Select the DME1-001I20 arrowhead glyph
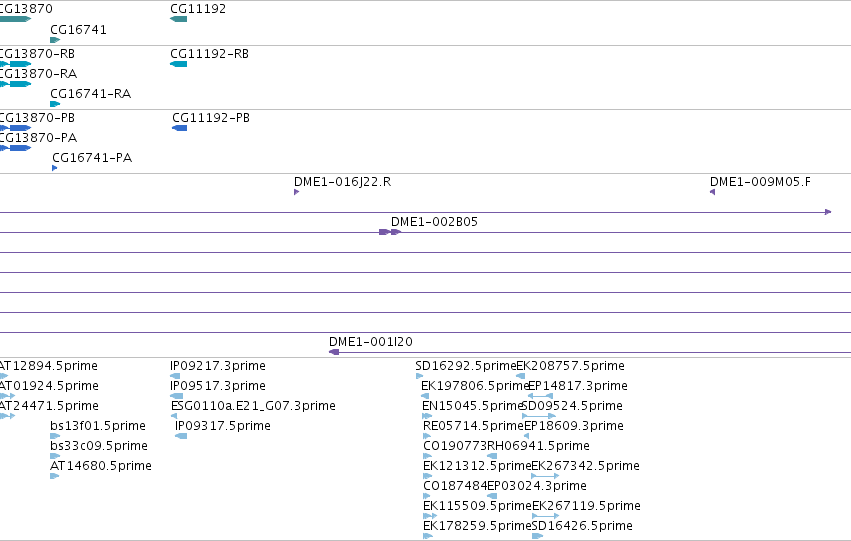Image resolution: width=851 pixels, height=541 pixels. click(x=334, y=352)
